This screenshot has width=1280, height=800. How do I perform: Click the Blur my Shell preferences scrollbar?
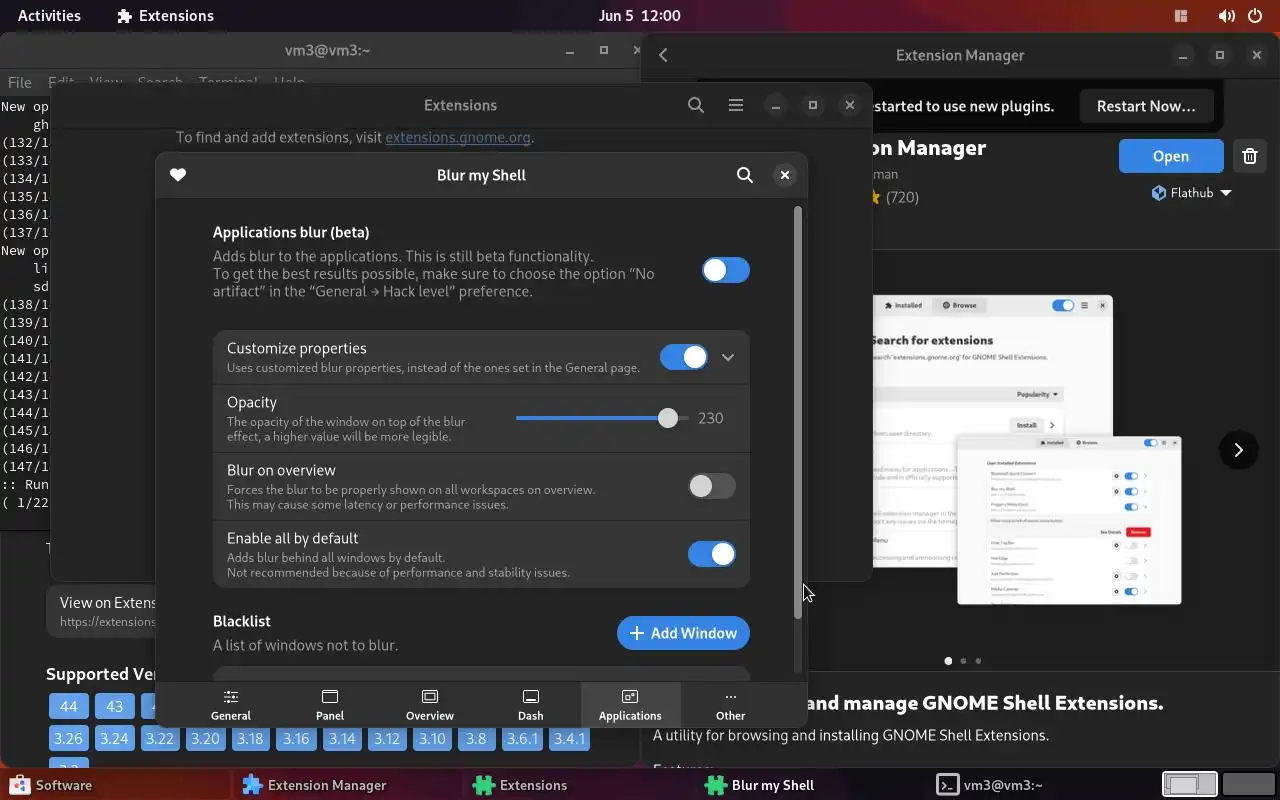click(798, 412)
